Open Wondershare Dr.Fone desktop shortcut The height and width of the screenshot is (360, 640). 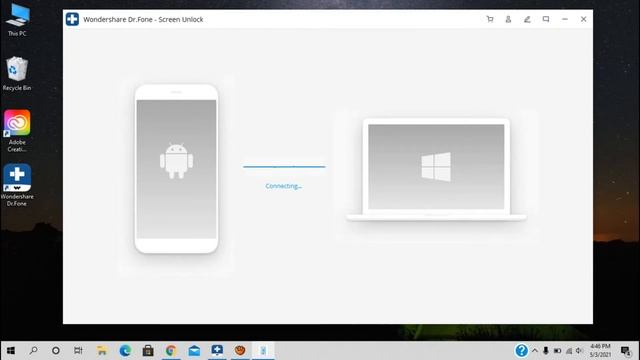click(x=17, y=185)
